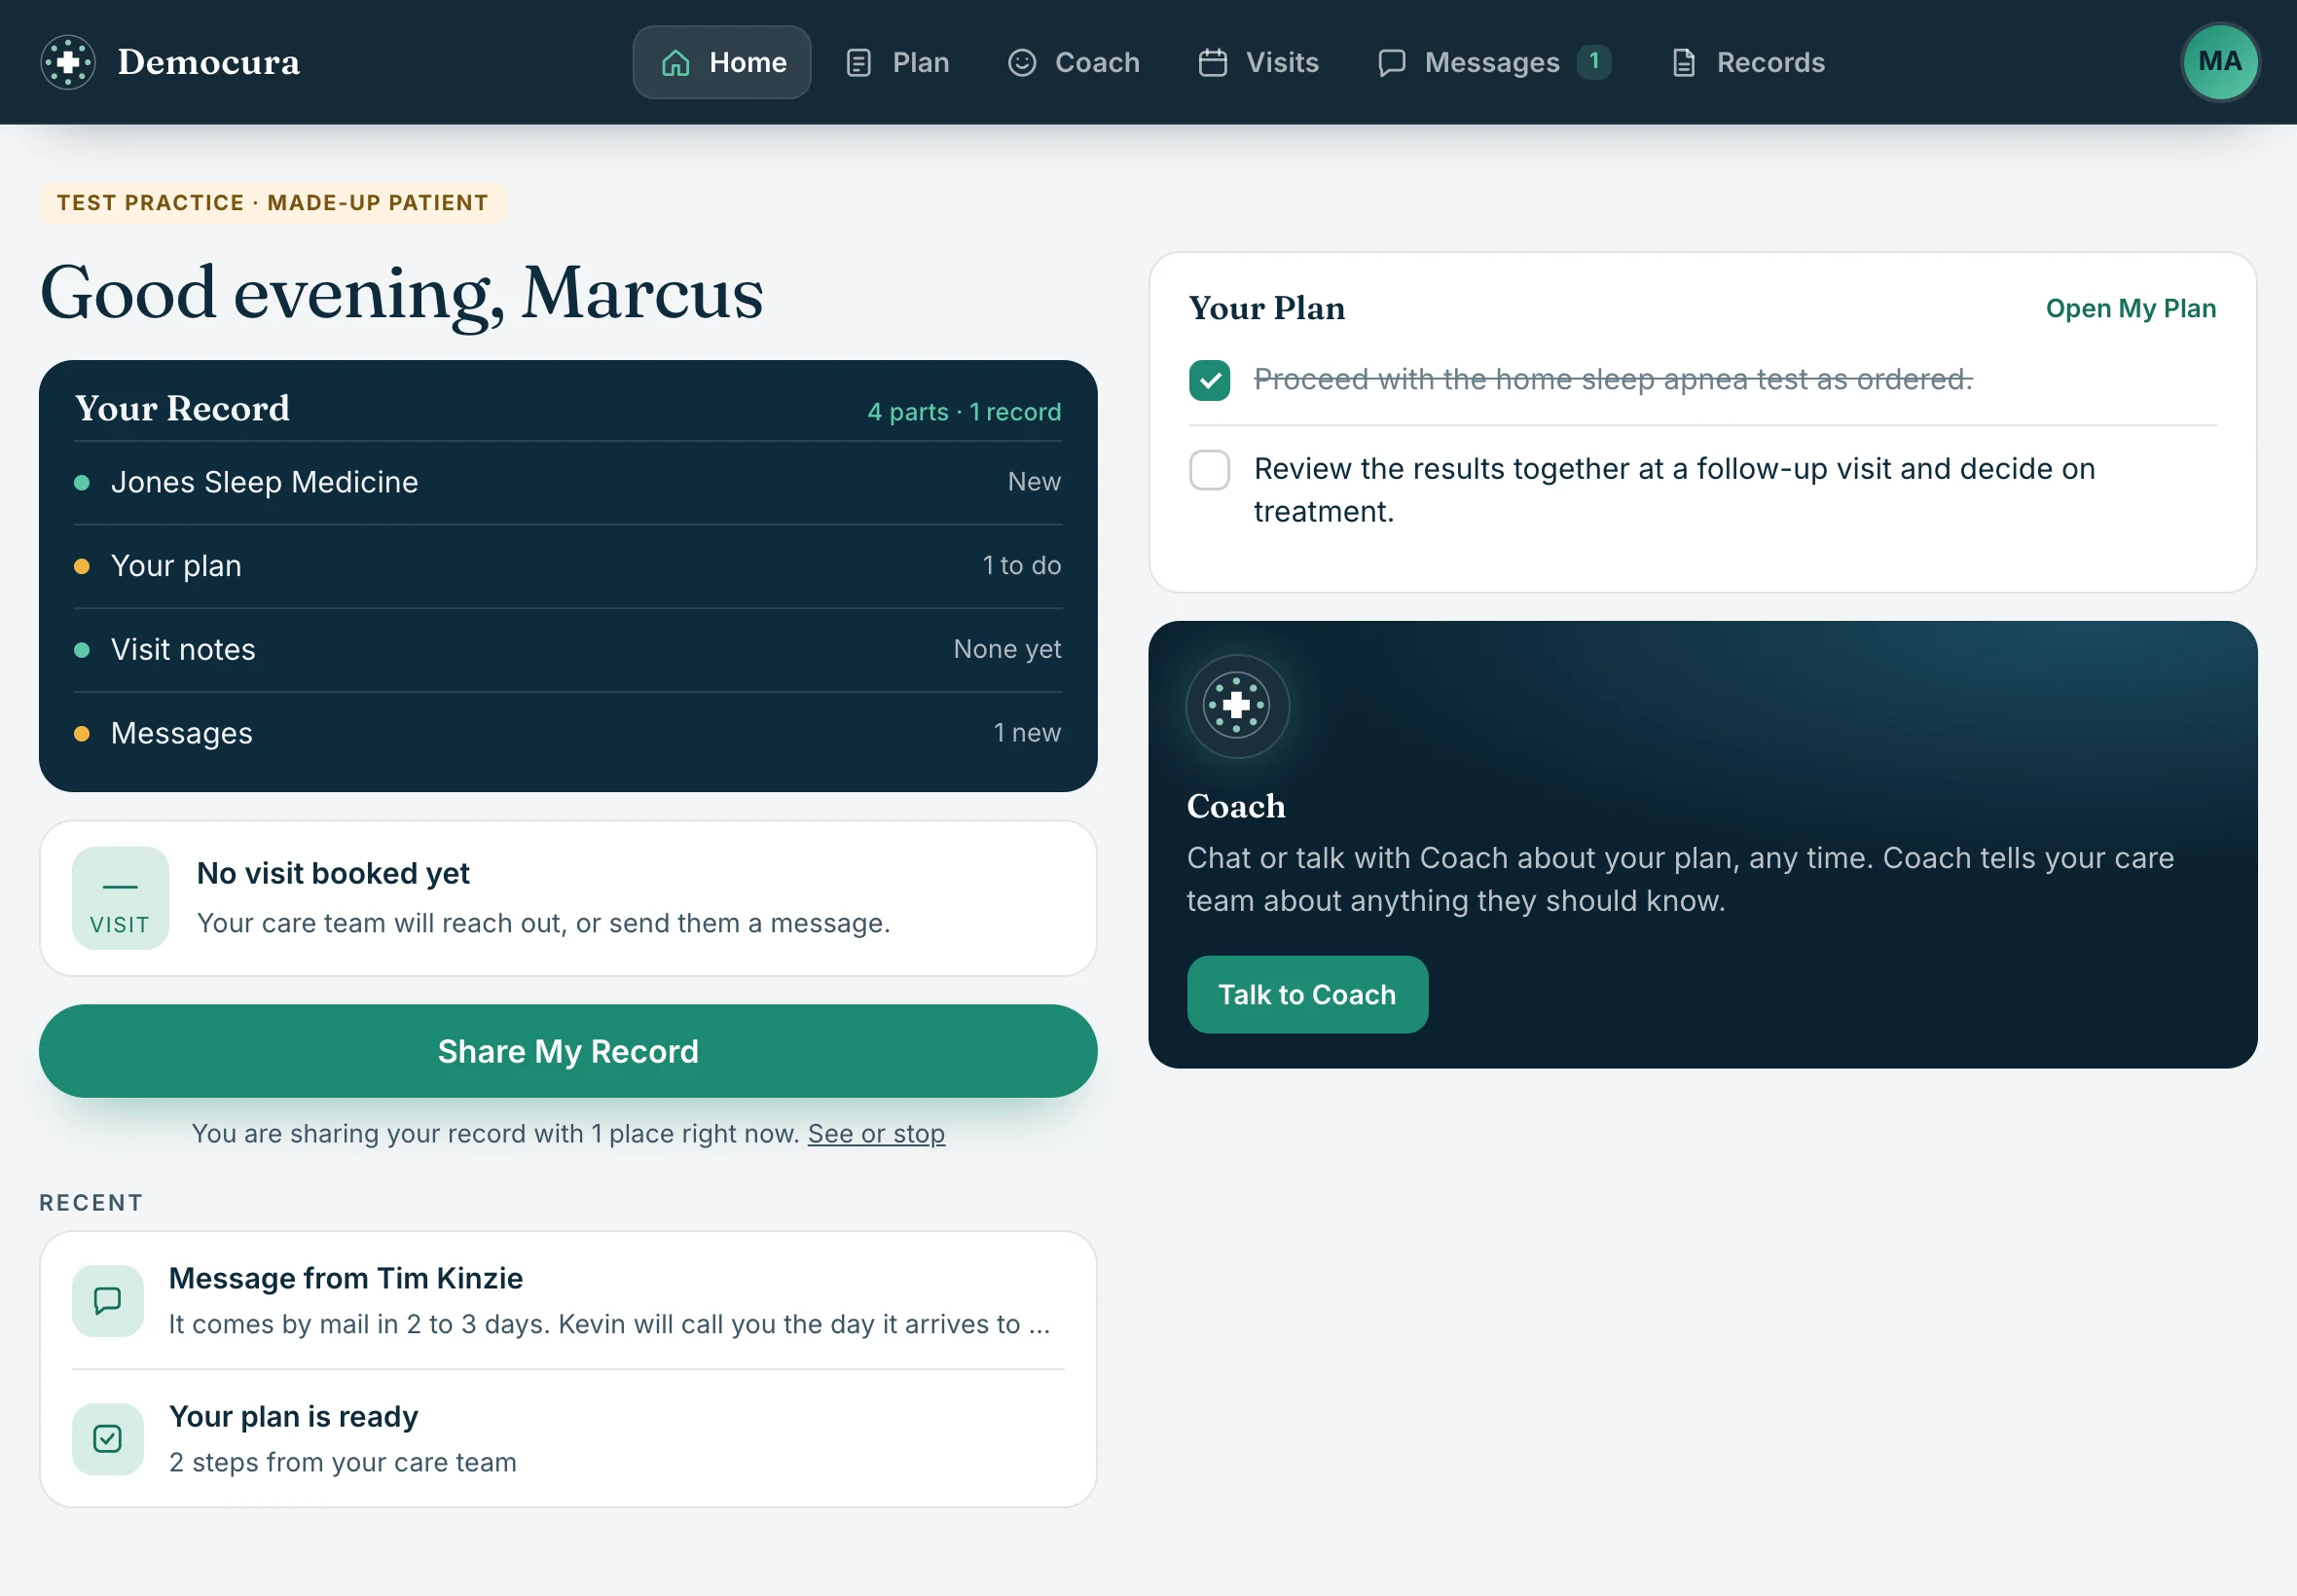Click the Open My Plan link
Image resolution: width=2297 pixels, height=1596 pixels.
[x=2130, y=308]
